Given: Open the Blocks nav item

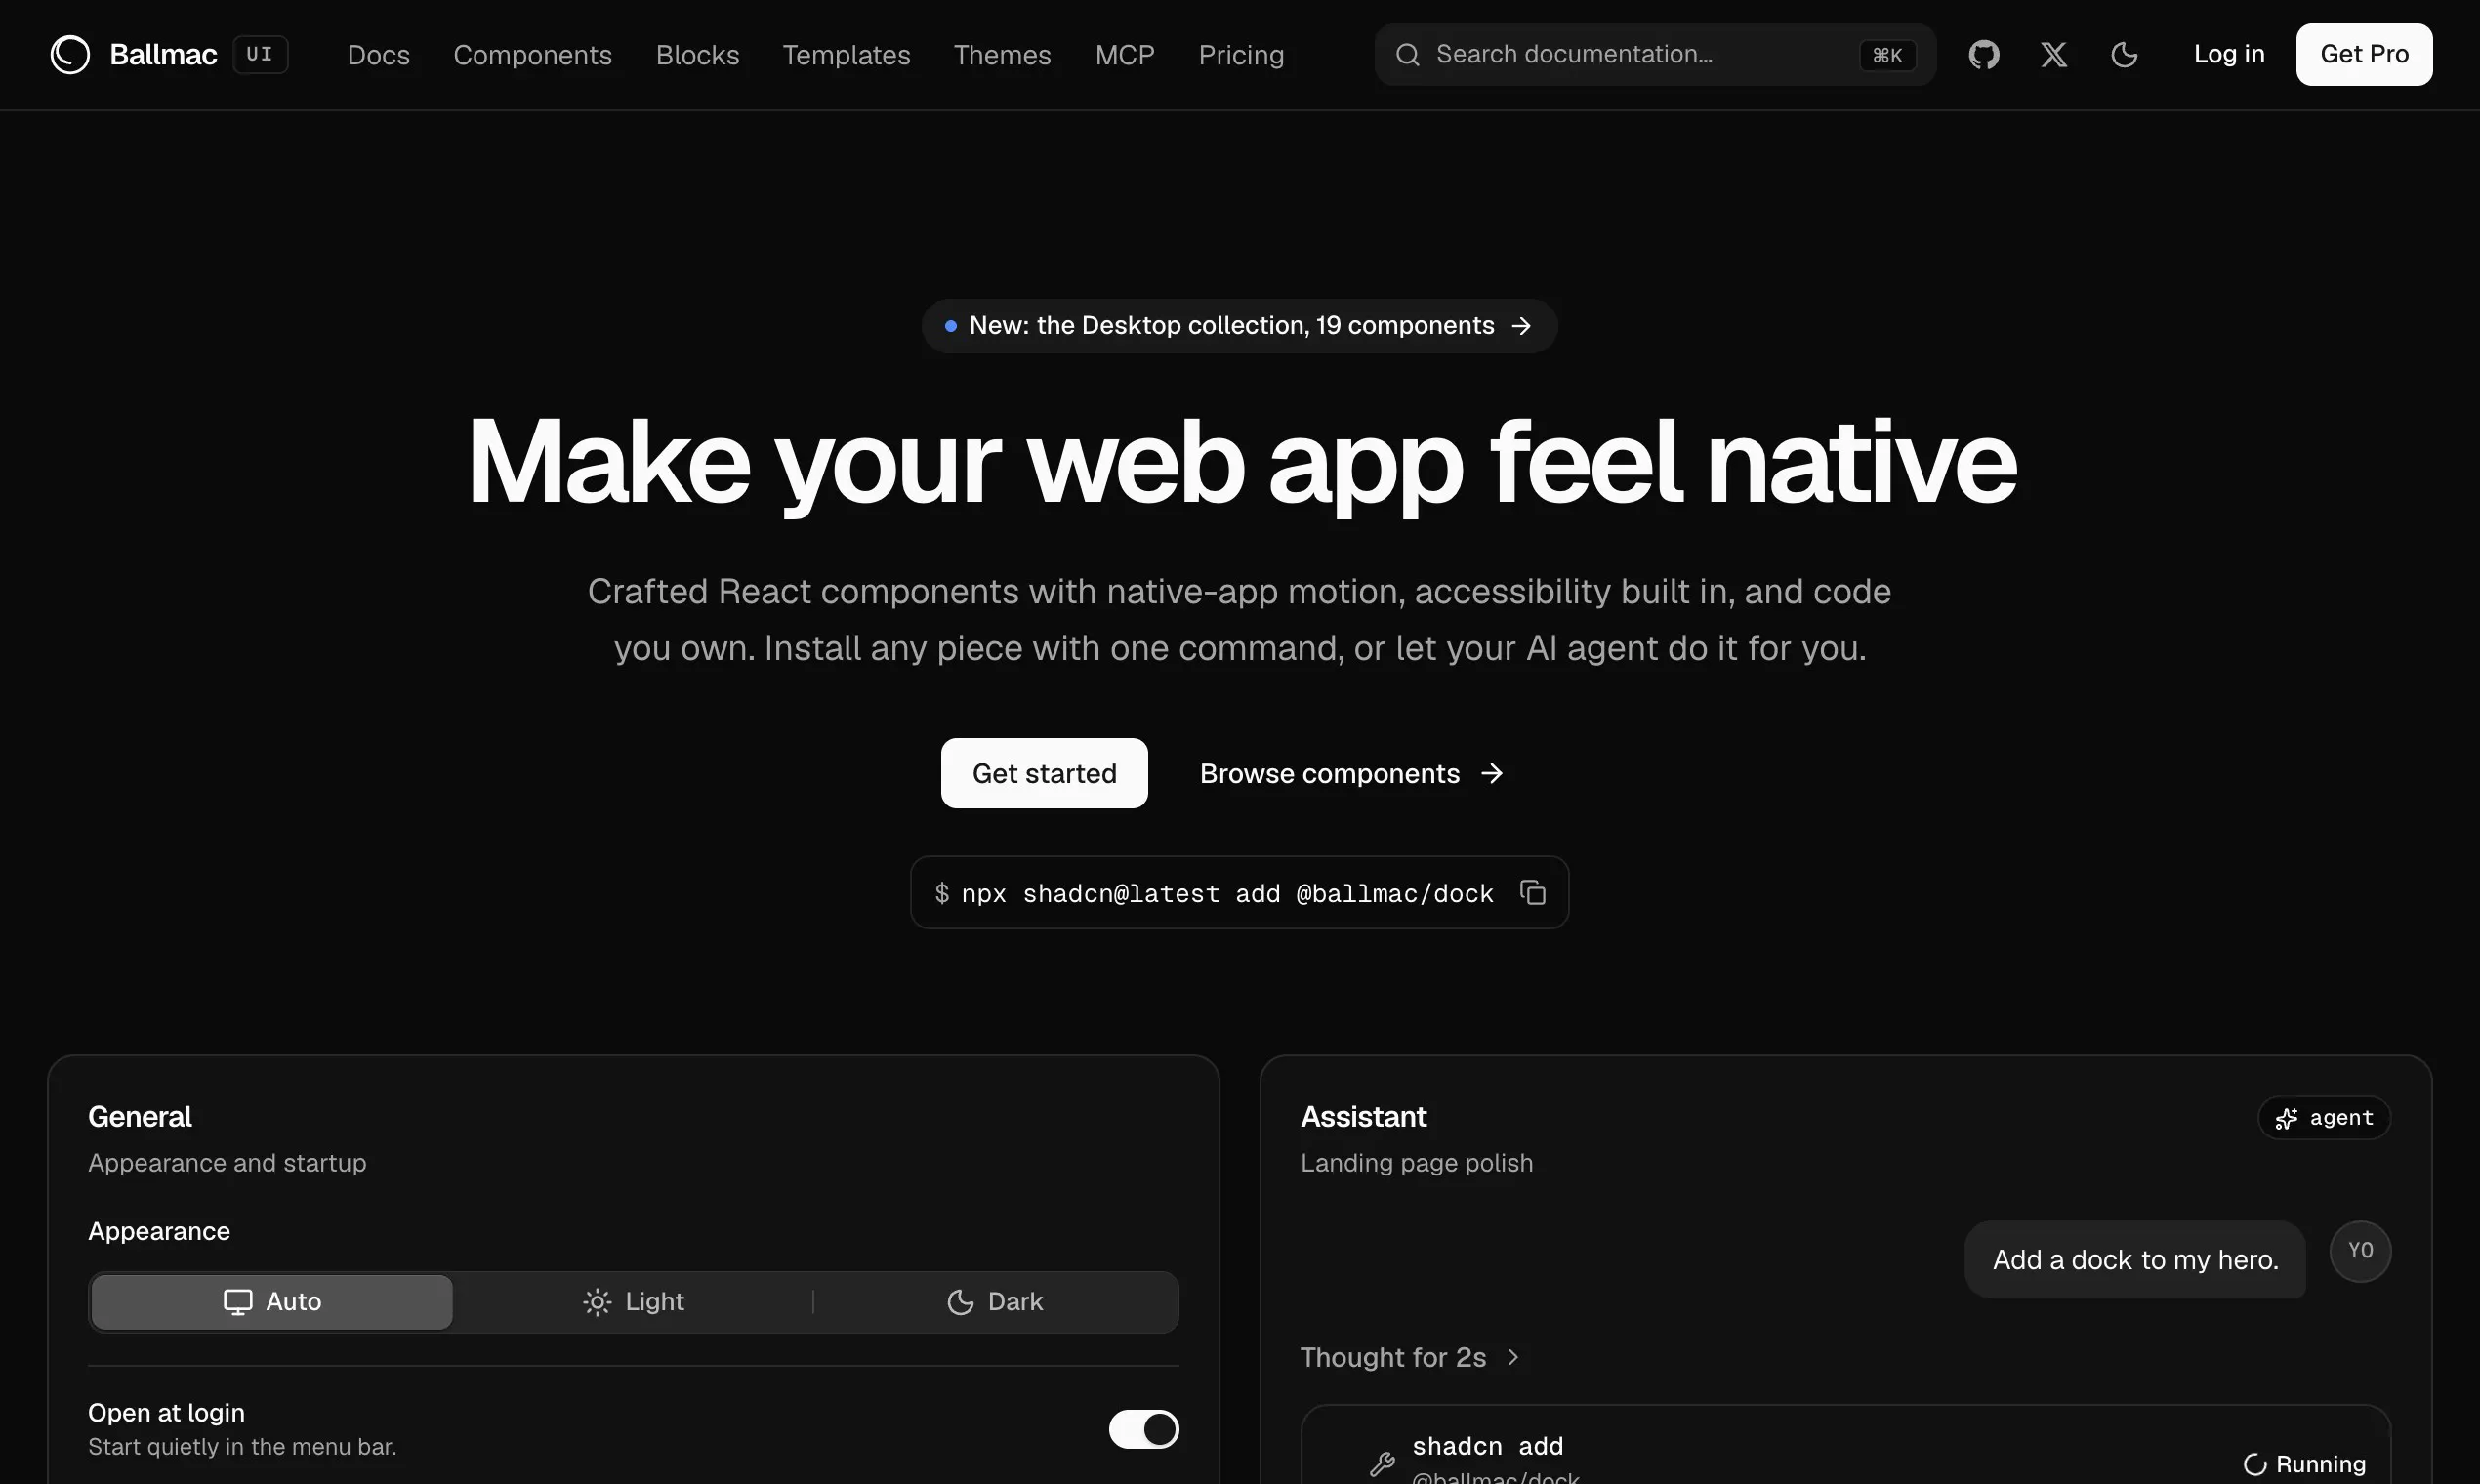Looking at the screenshot, I should [x=697, y=54].
